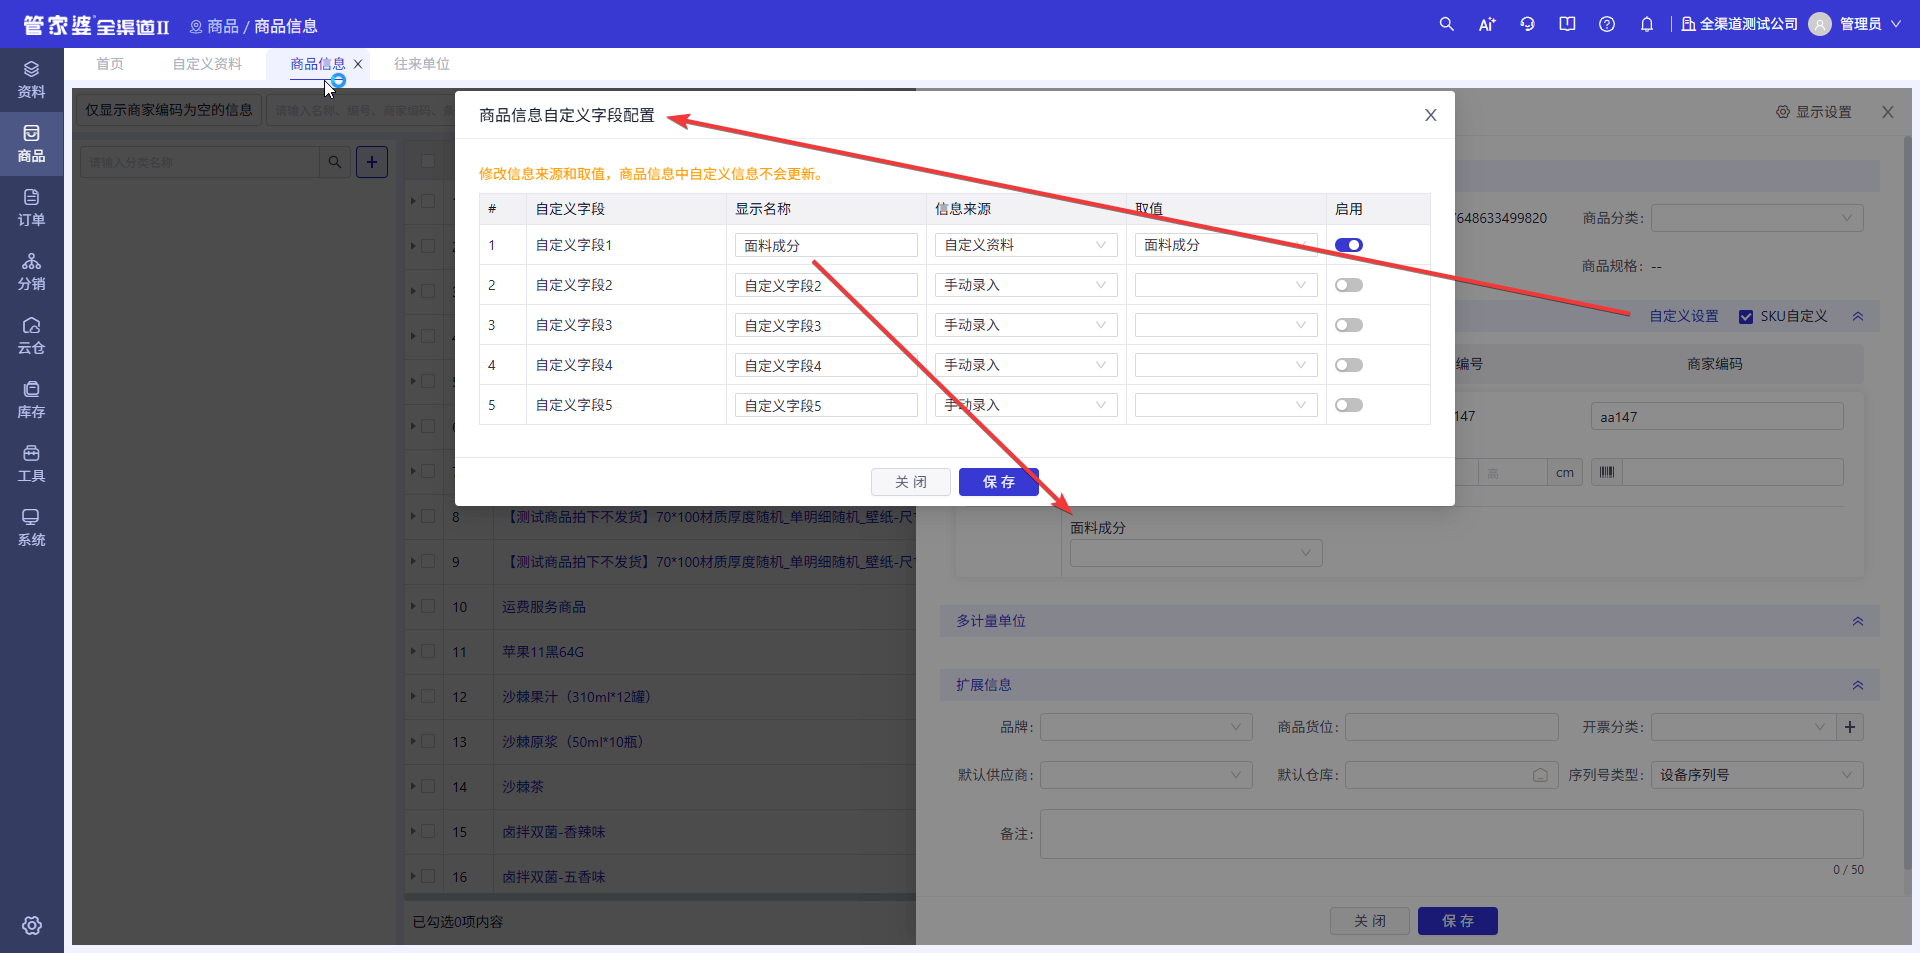The height and width of the screenshot is (953, 1920).
Task: Open 信息来源 dropdown for 自定义字段1
Action: 1026,245
